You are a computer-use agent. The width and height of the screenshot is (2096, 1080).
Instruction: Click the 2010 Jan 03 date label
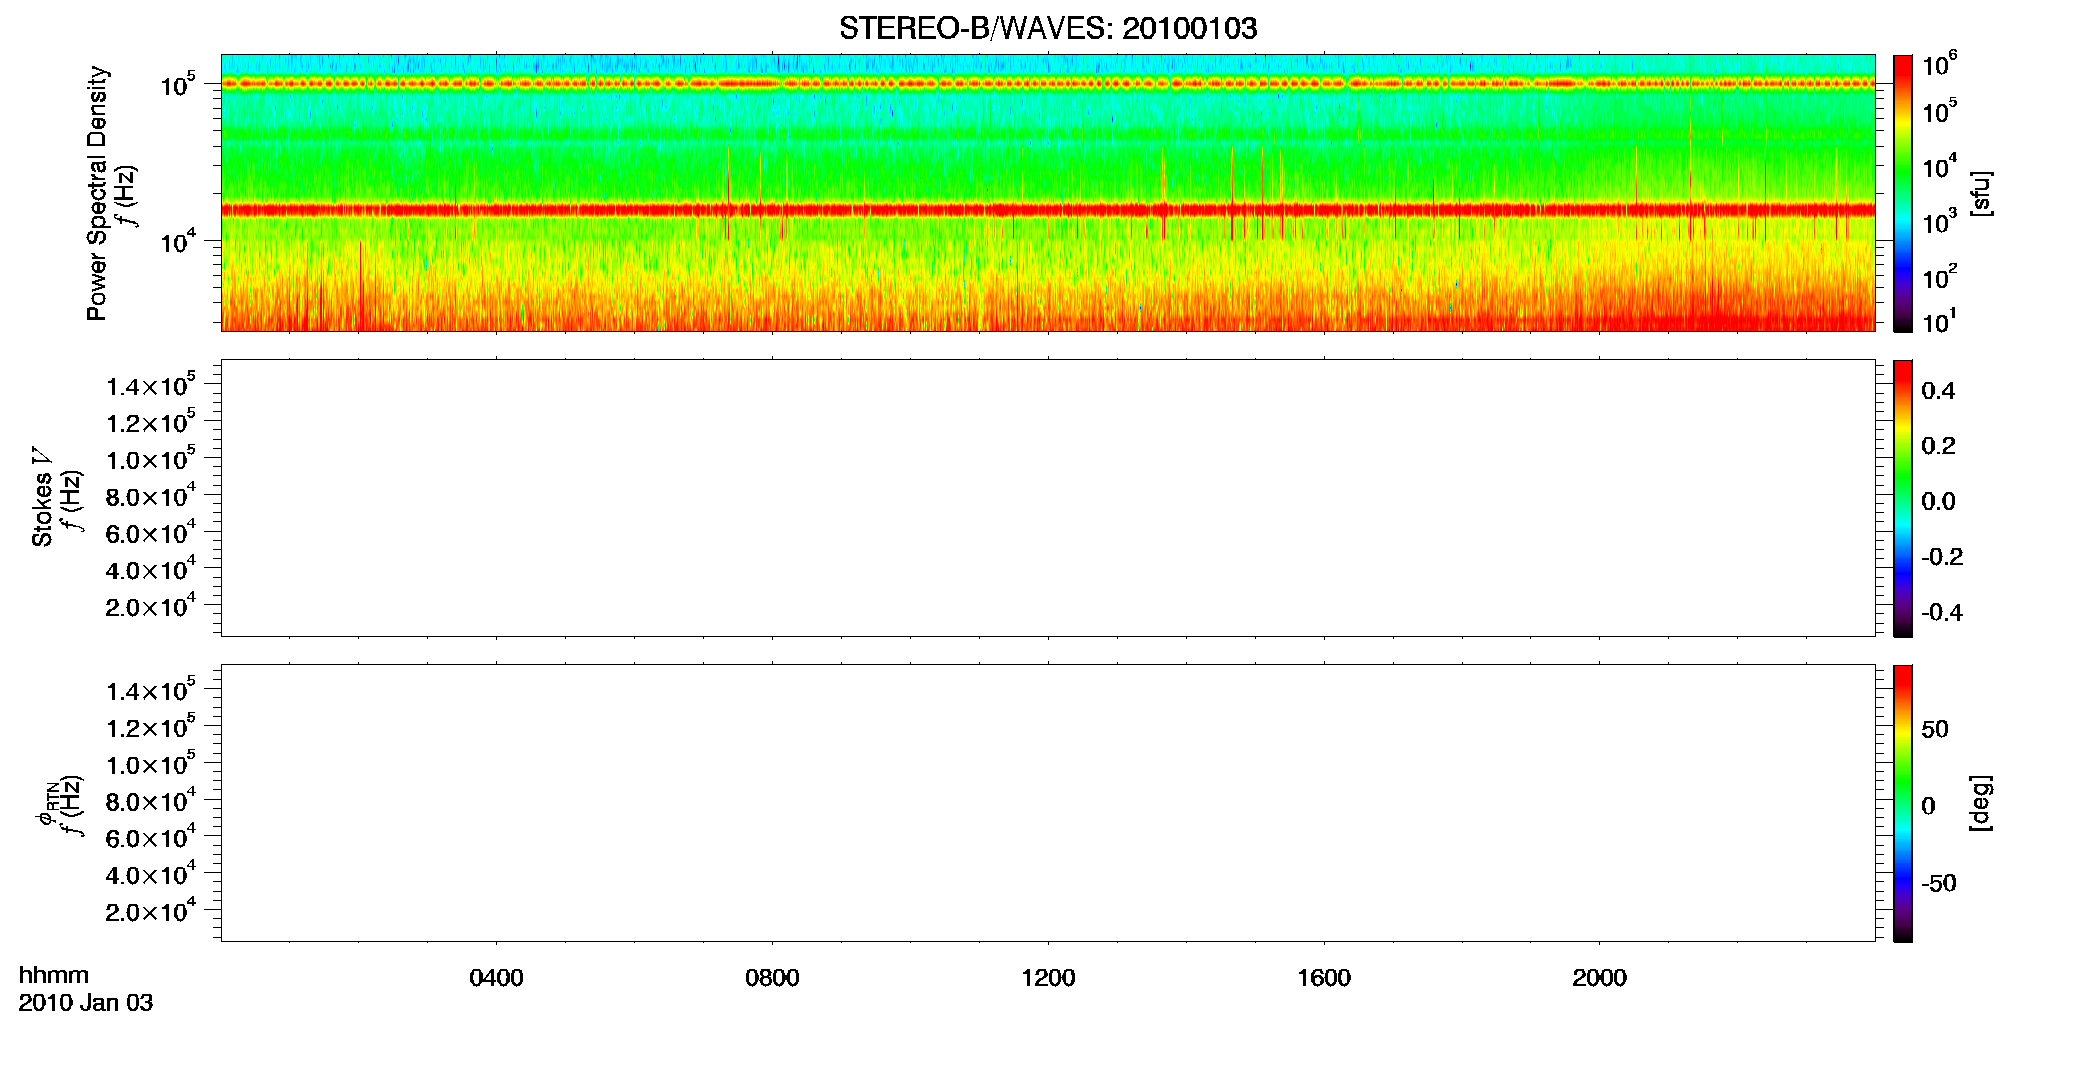(x=86, y=1003)
